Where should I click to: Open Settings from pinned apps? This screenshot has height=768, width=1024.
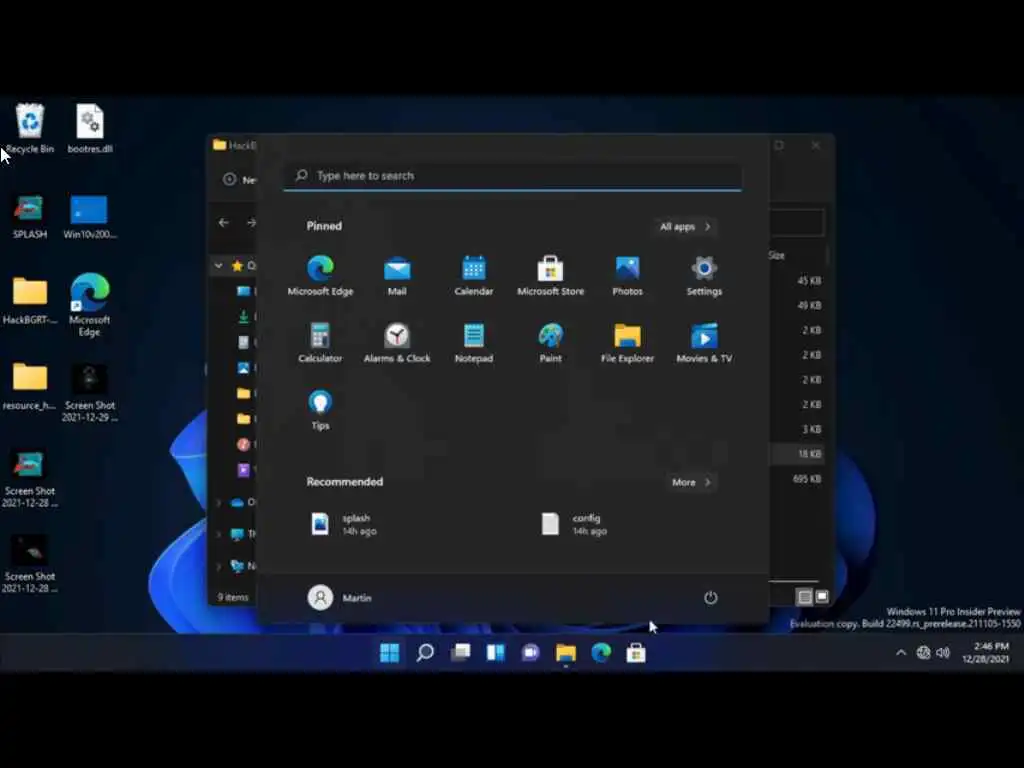[x=704, y=276]
